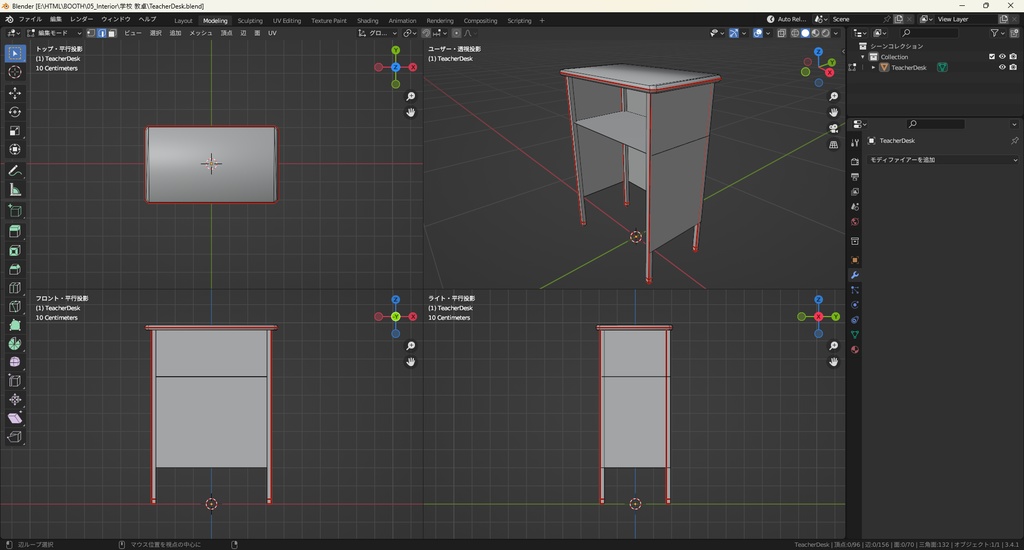Click the zoom magnifier in the top viewport
The image size is (1024, 550).
[x=410, y=97]
